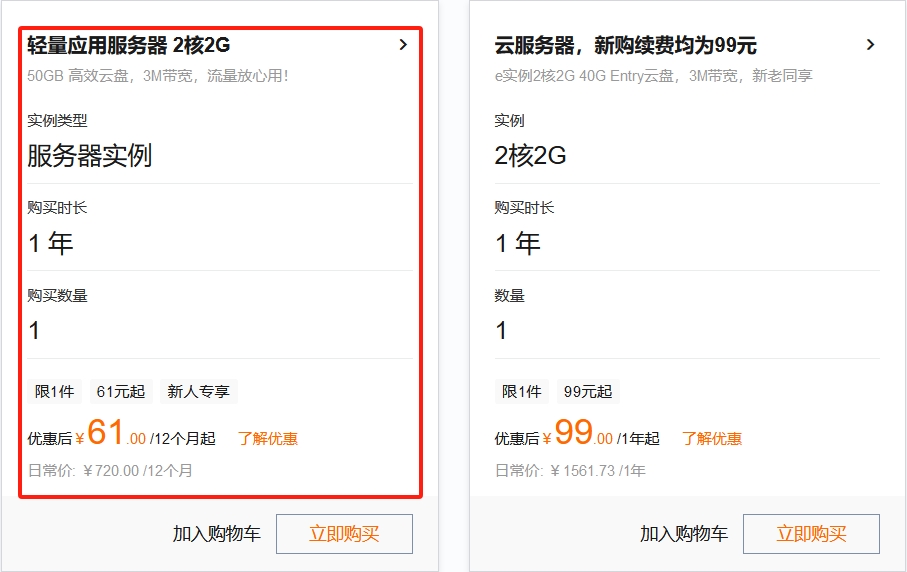The width and height of the screenshot is (907, 572).
Task: Click 1 年 duration under 云服务器
Action: (x=518, y=243)
